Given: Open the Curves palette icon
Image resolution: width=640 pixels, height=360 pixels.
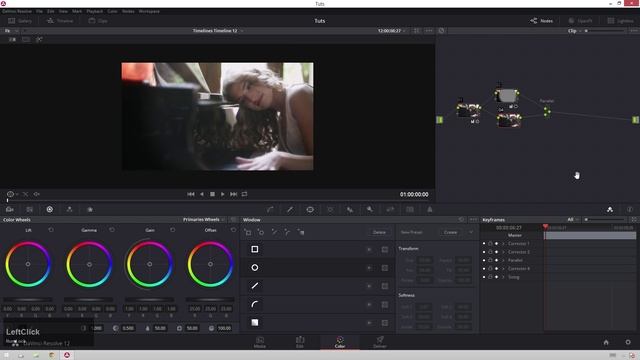Looking at the screenshot, I should pos(270,209).
